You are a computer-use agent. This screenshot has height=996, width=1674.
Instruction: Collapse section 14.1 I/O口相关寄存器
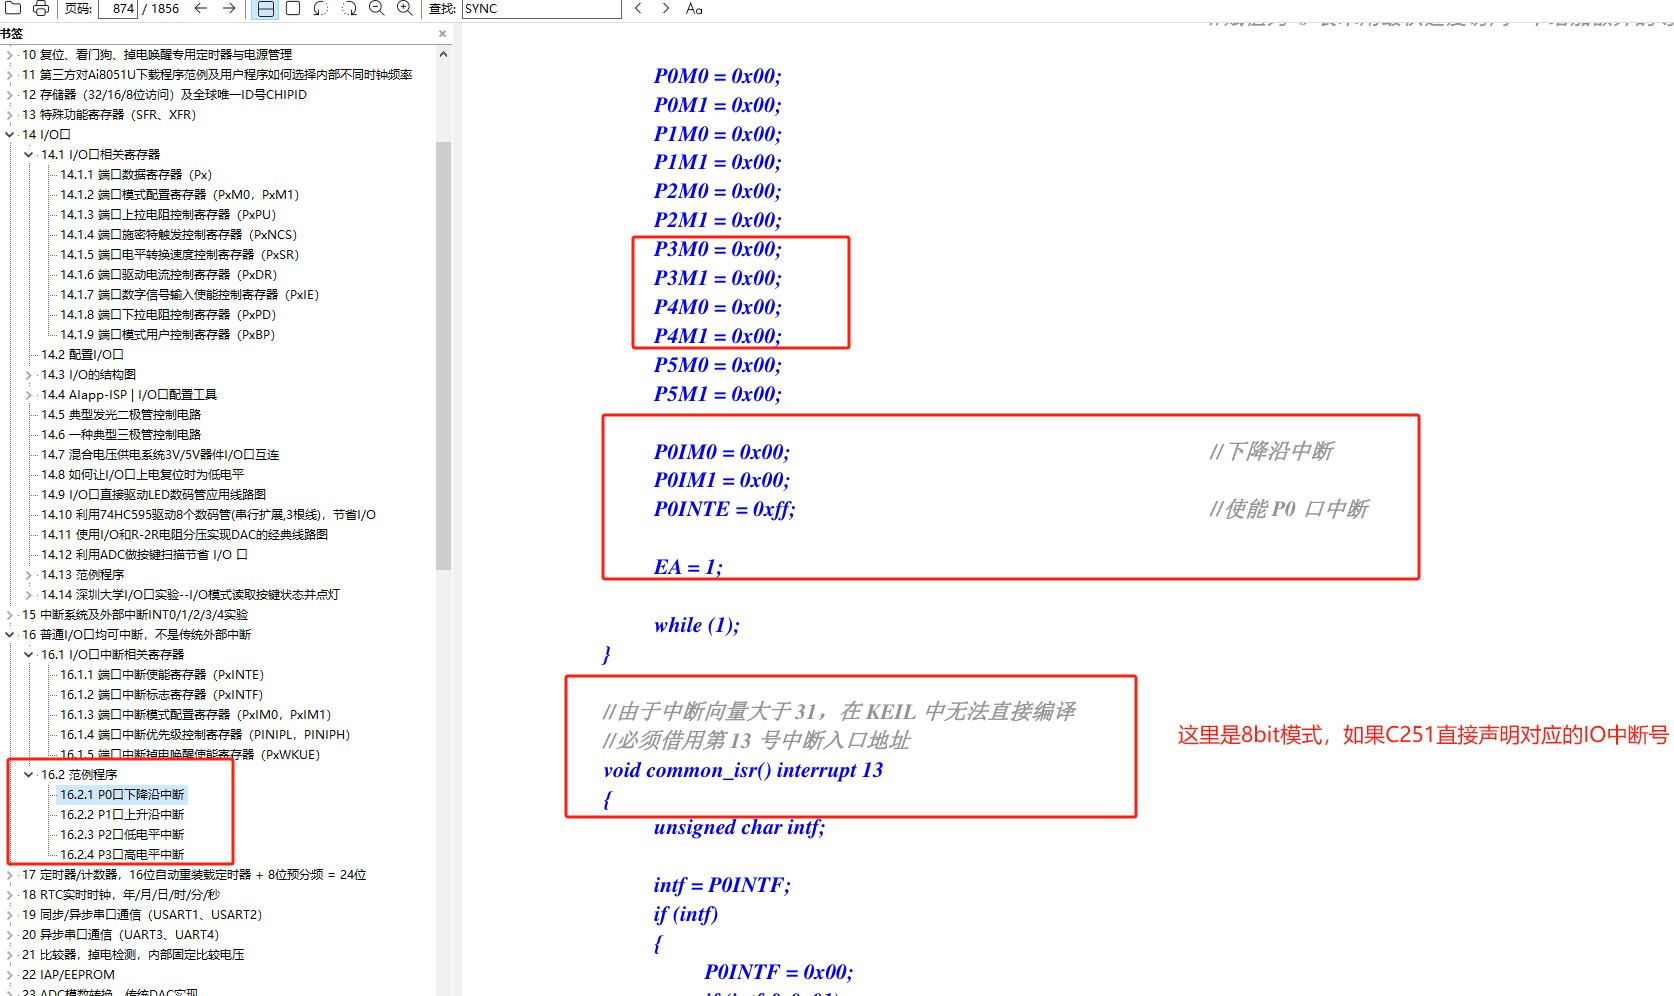click(29, 155)
